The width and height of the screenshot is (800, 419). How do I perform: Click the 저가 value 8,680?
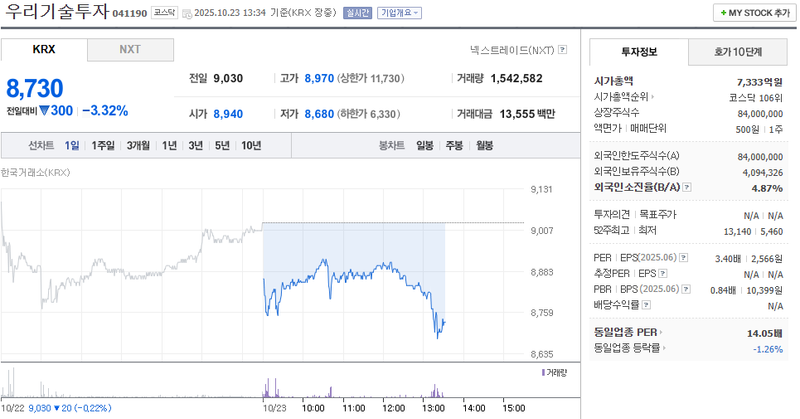click(319, 114)
